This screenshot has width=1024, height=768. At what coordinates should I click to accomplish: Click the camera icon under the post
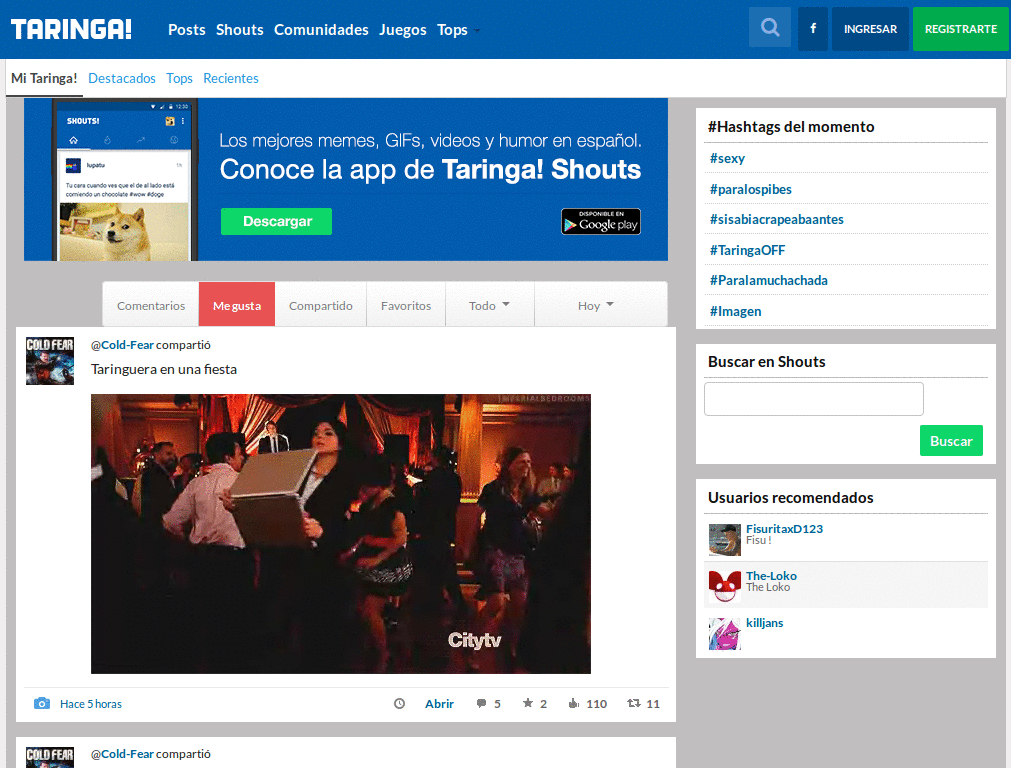click(42, 703)
